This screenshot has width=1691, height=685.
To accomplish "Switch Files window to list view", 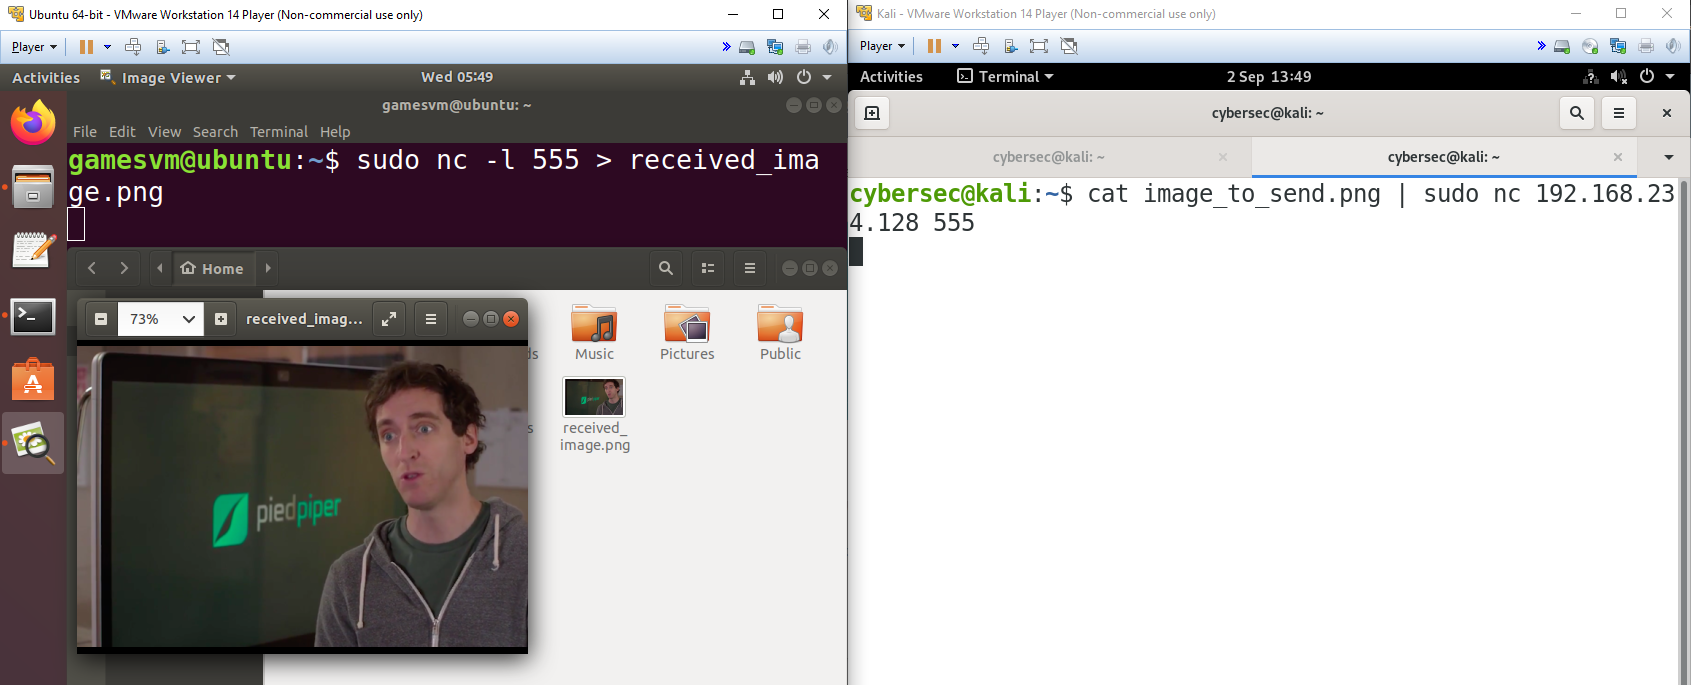I will point(708,268).
